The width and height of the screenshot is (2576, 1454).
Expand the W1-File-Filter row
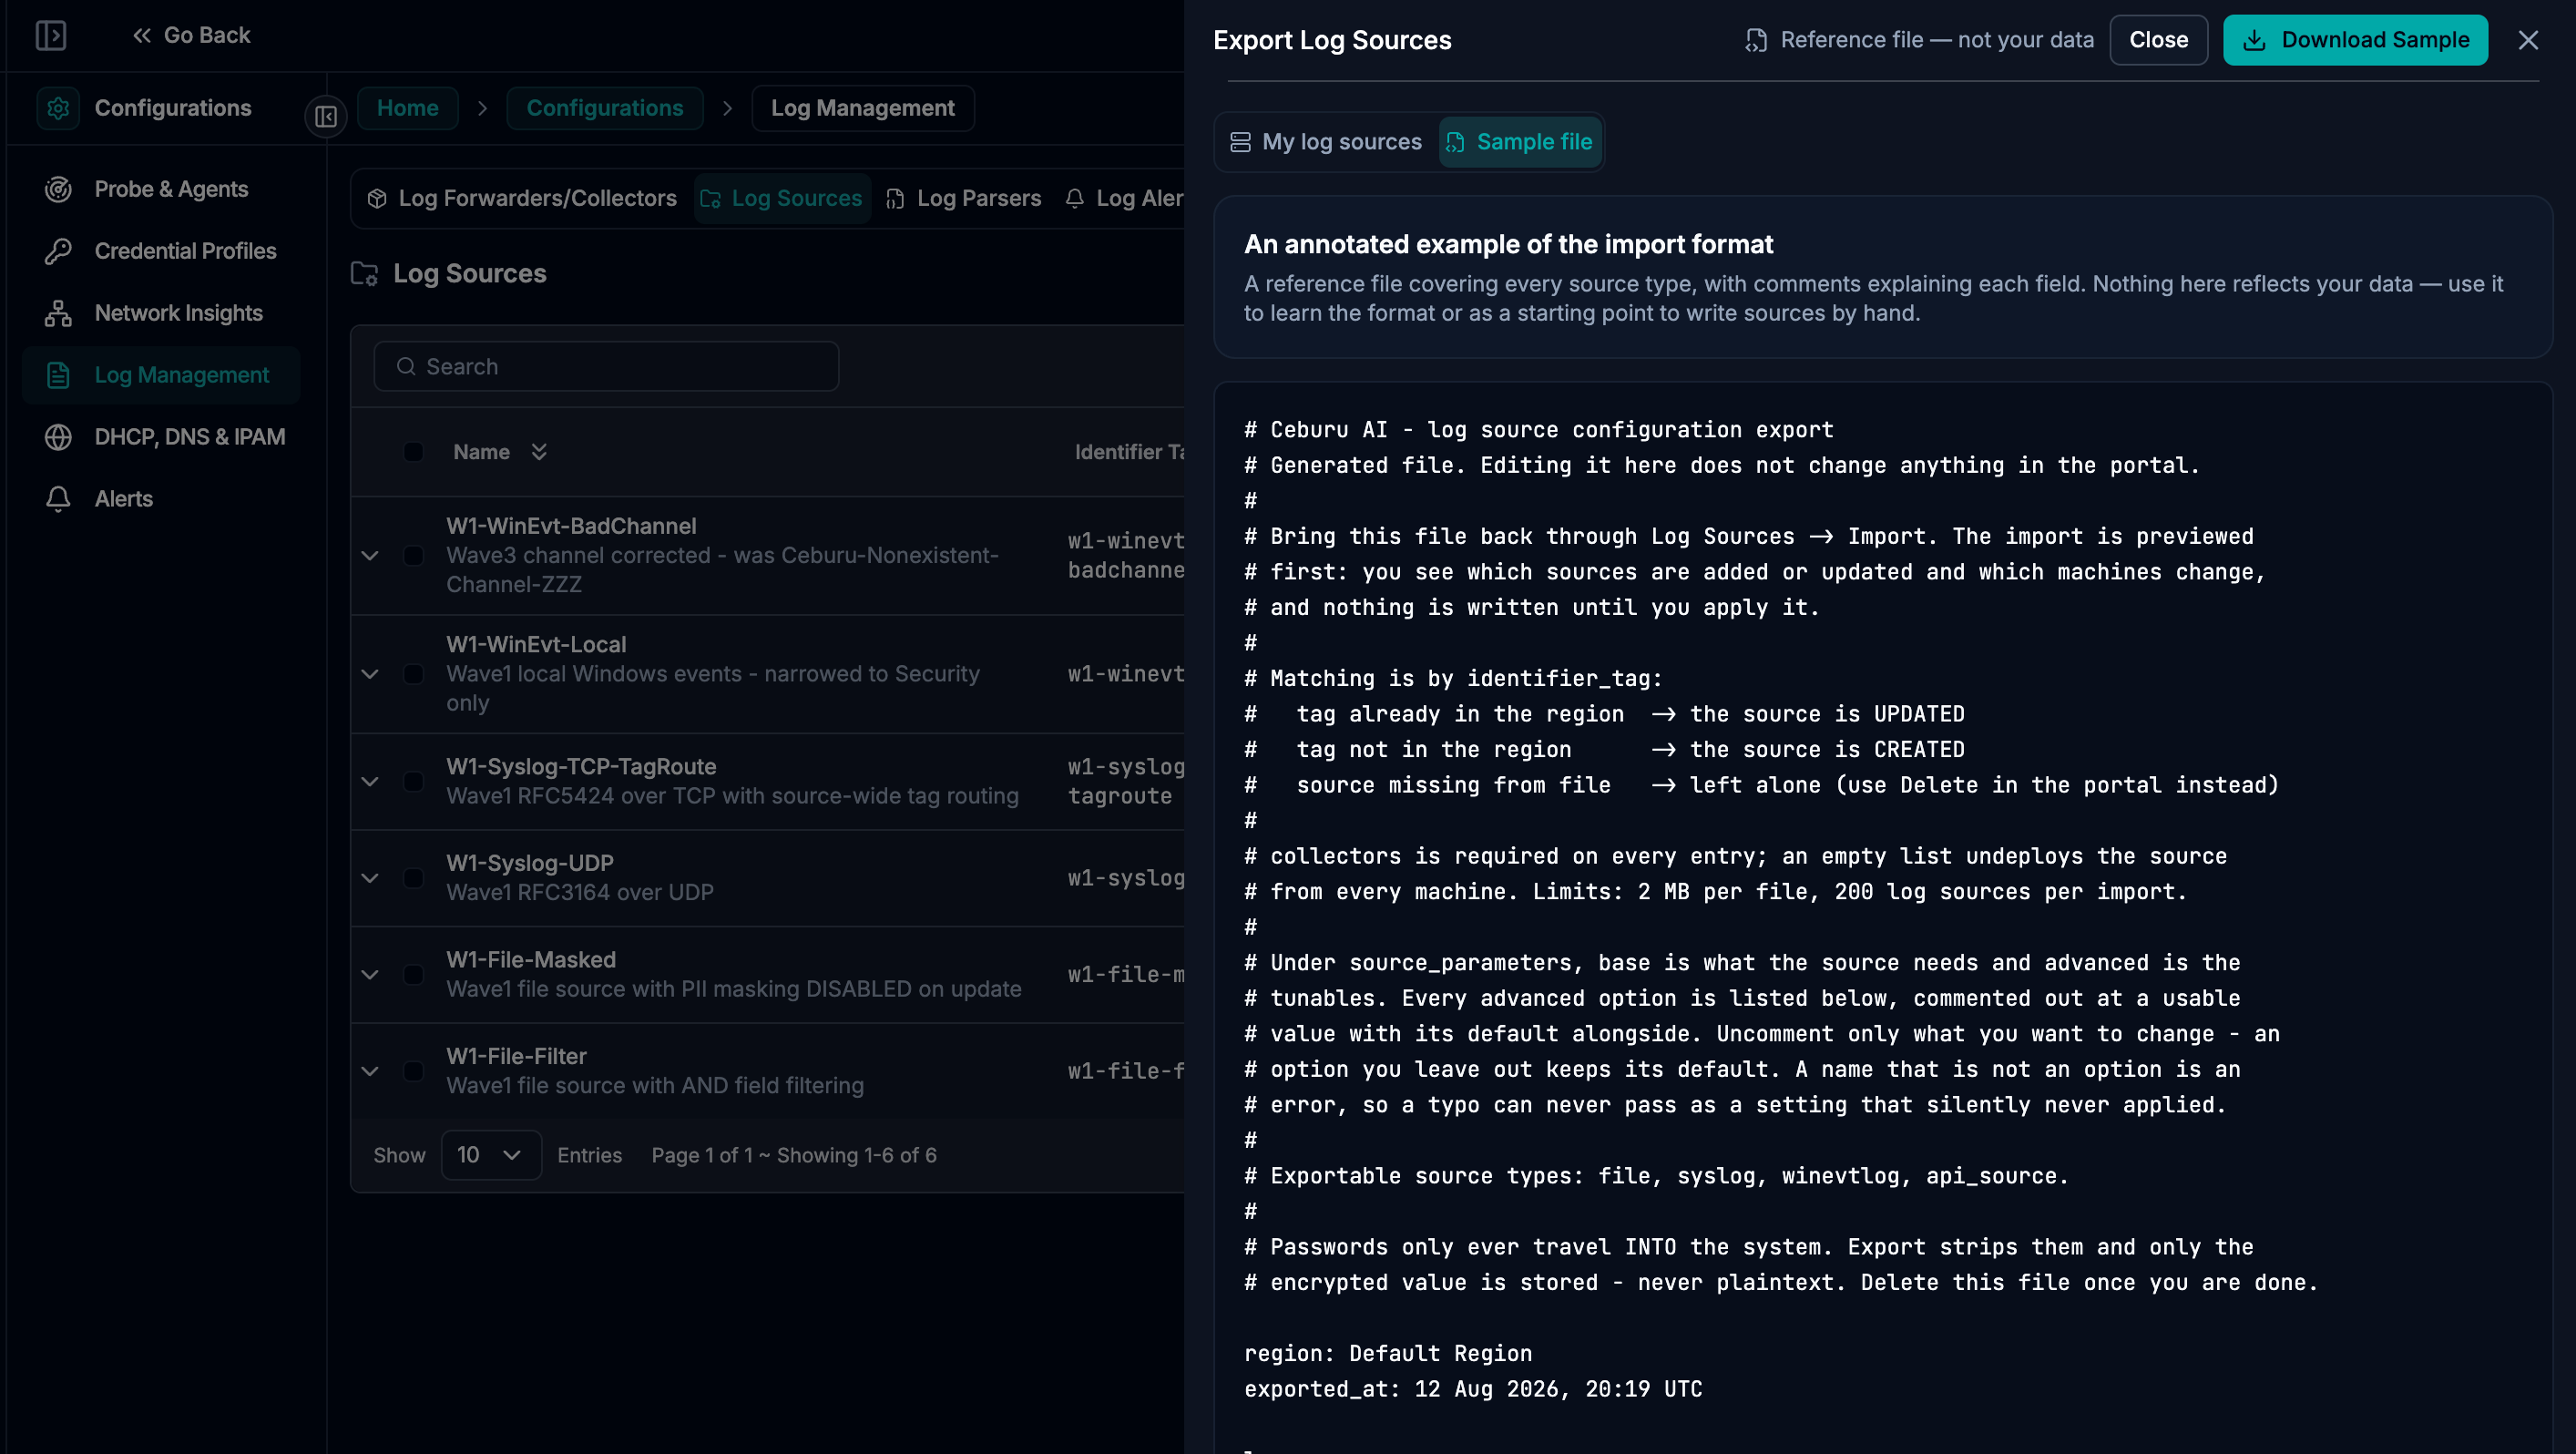click(370, 1071)
